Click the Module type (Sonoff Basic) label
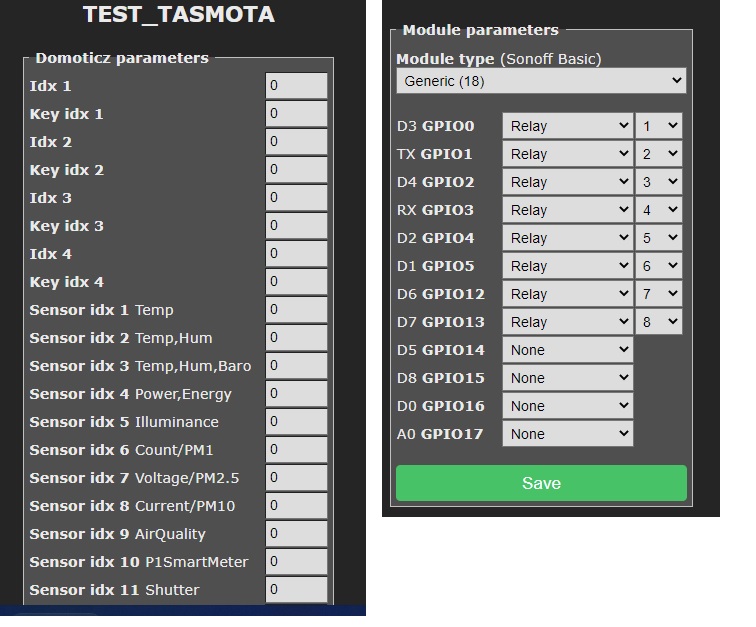756x627 pixels. click(x=499, y=59)
